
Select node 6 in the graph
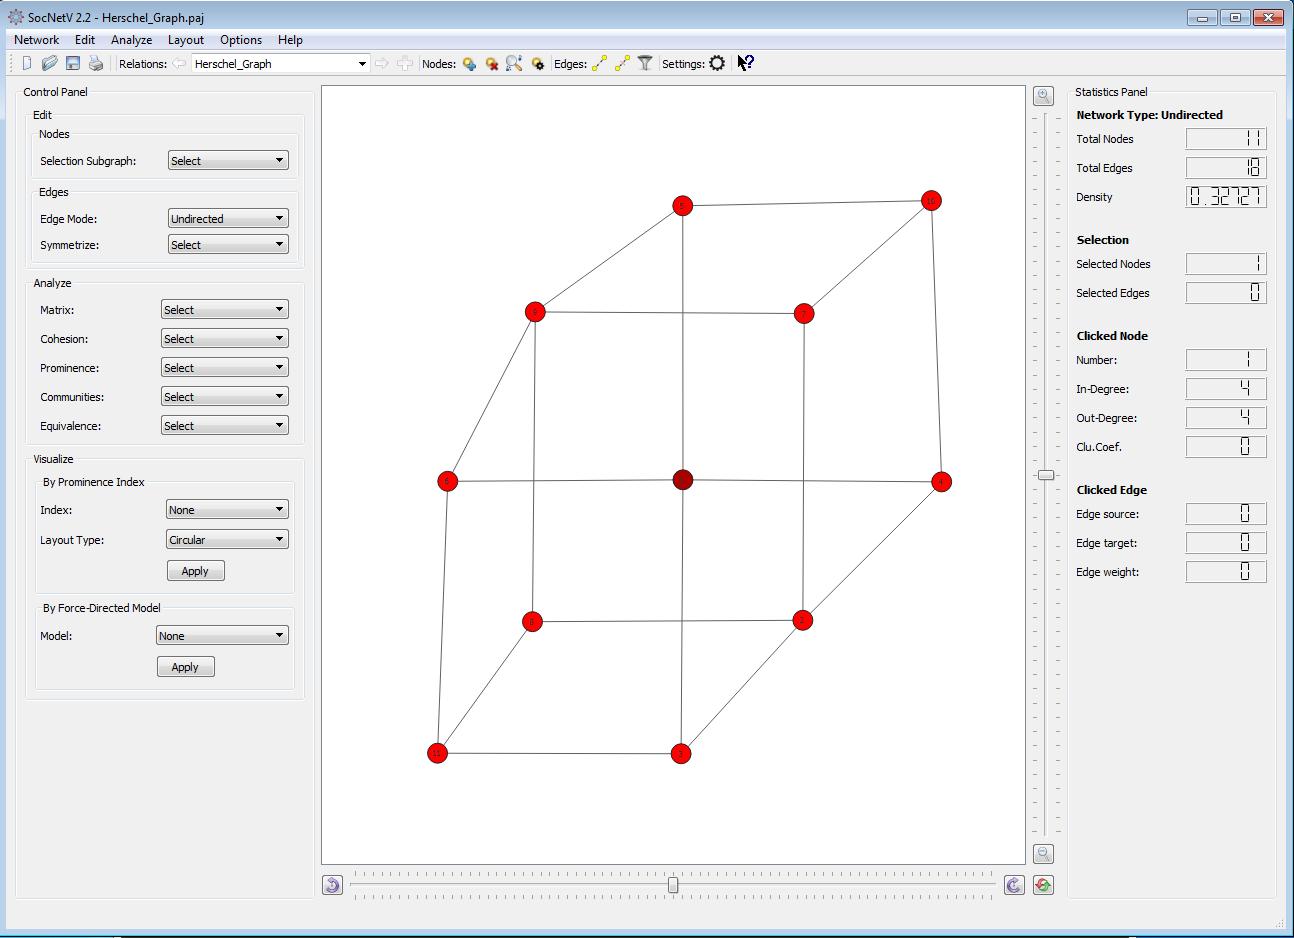pos(447,482)
